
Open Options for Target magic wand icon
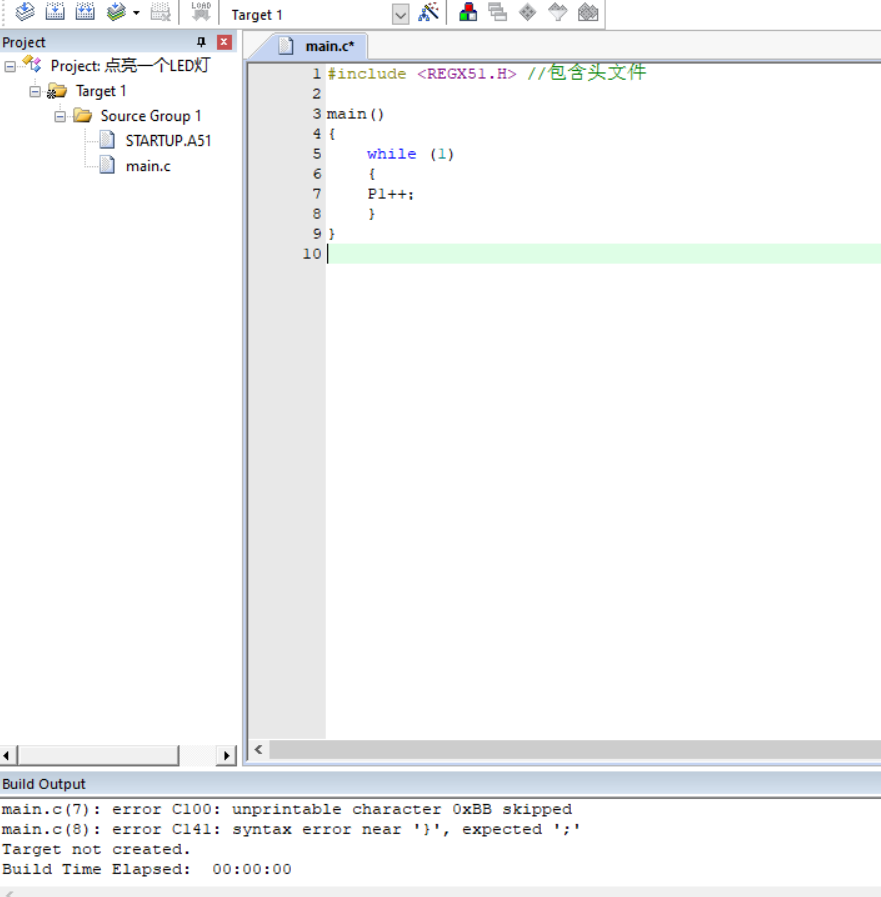[428, 12]
